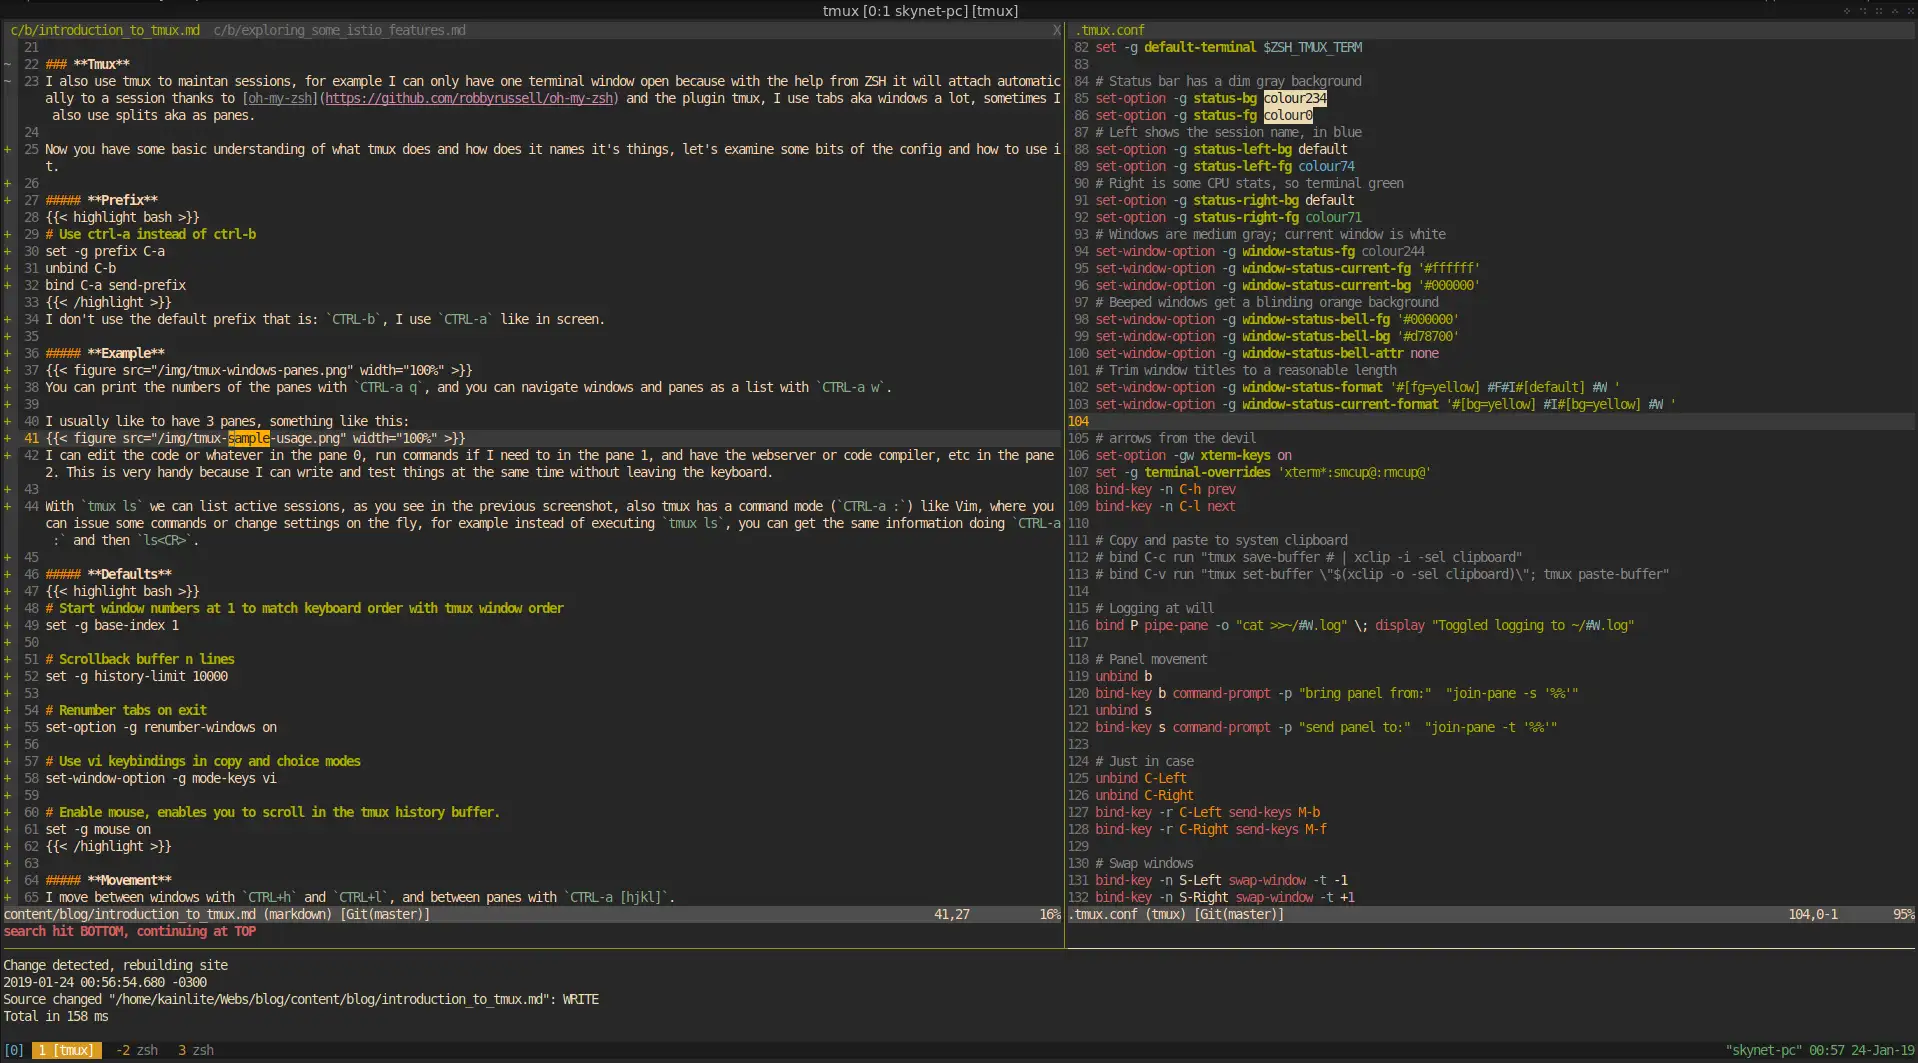Close the vim tab using the X
Image resolution: width=1918 pixels, height=1063 pixels.
coord(1056,30)
